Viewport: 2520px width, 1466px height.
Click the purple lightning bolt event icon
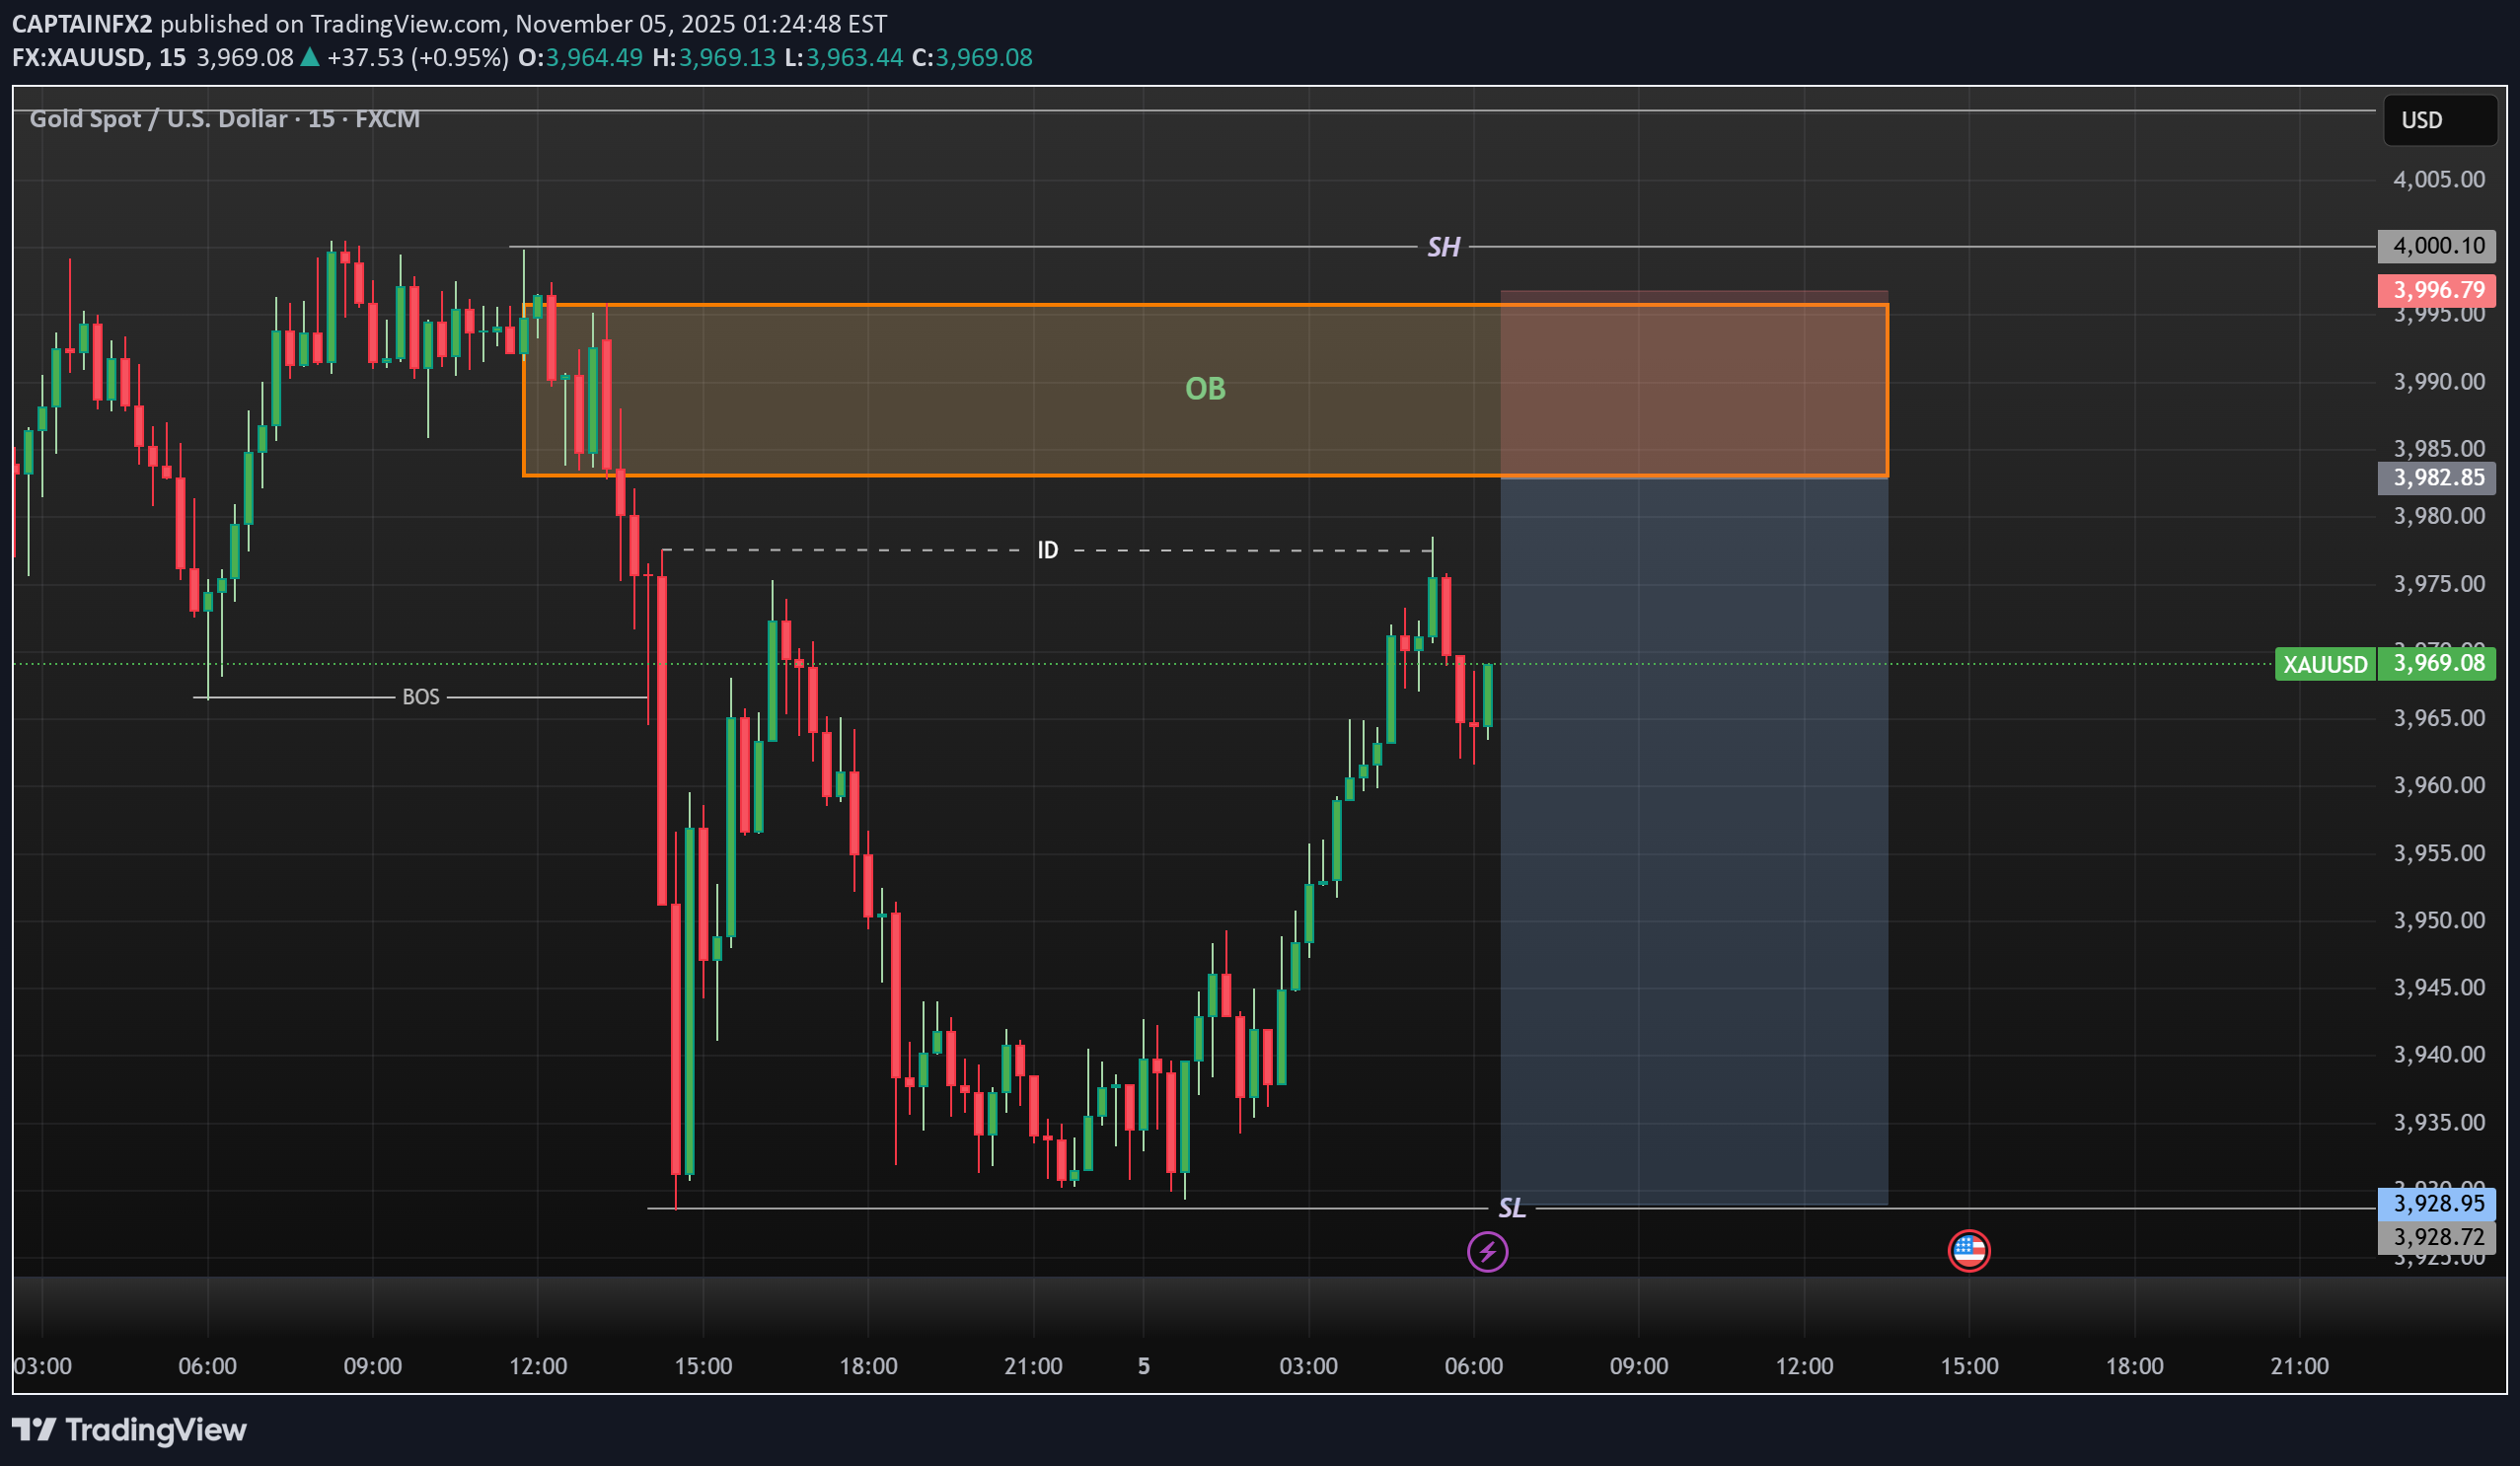1487,1251
